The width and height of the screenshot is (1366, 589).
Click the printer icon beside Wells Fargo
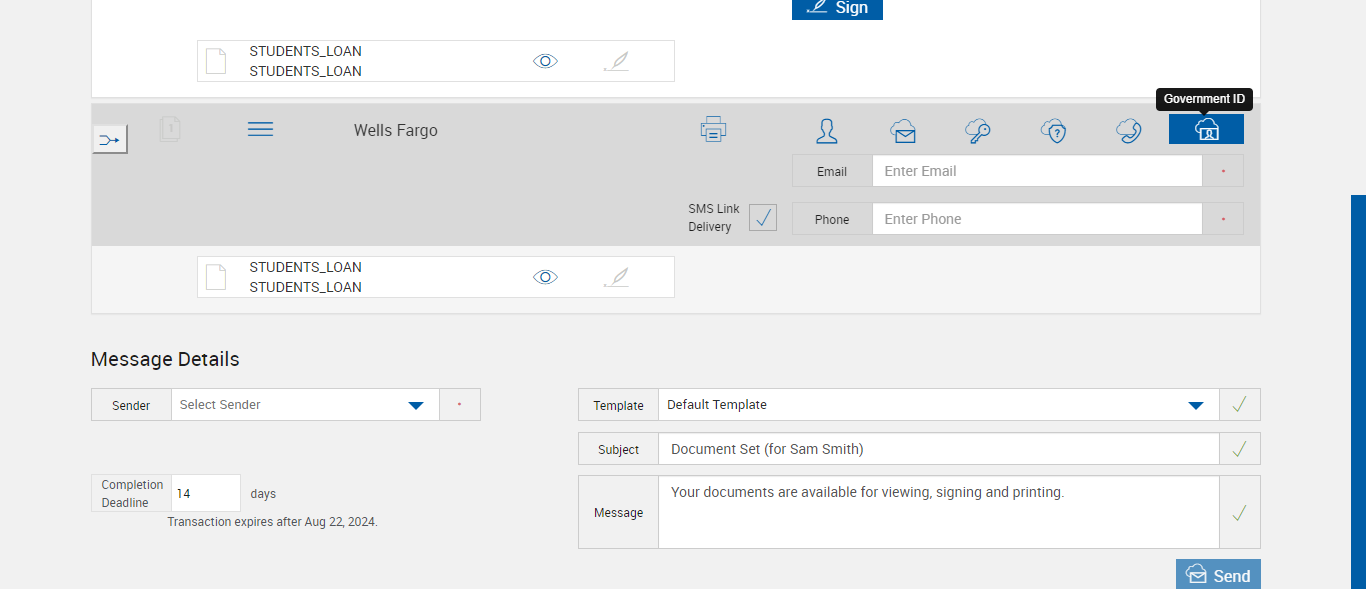point(713,129)
